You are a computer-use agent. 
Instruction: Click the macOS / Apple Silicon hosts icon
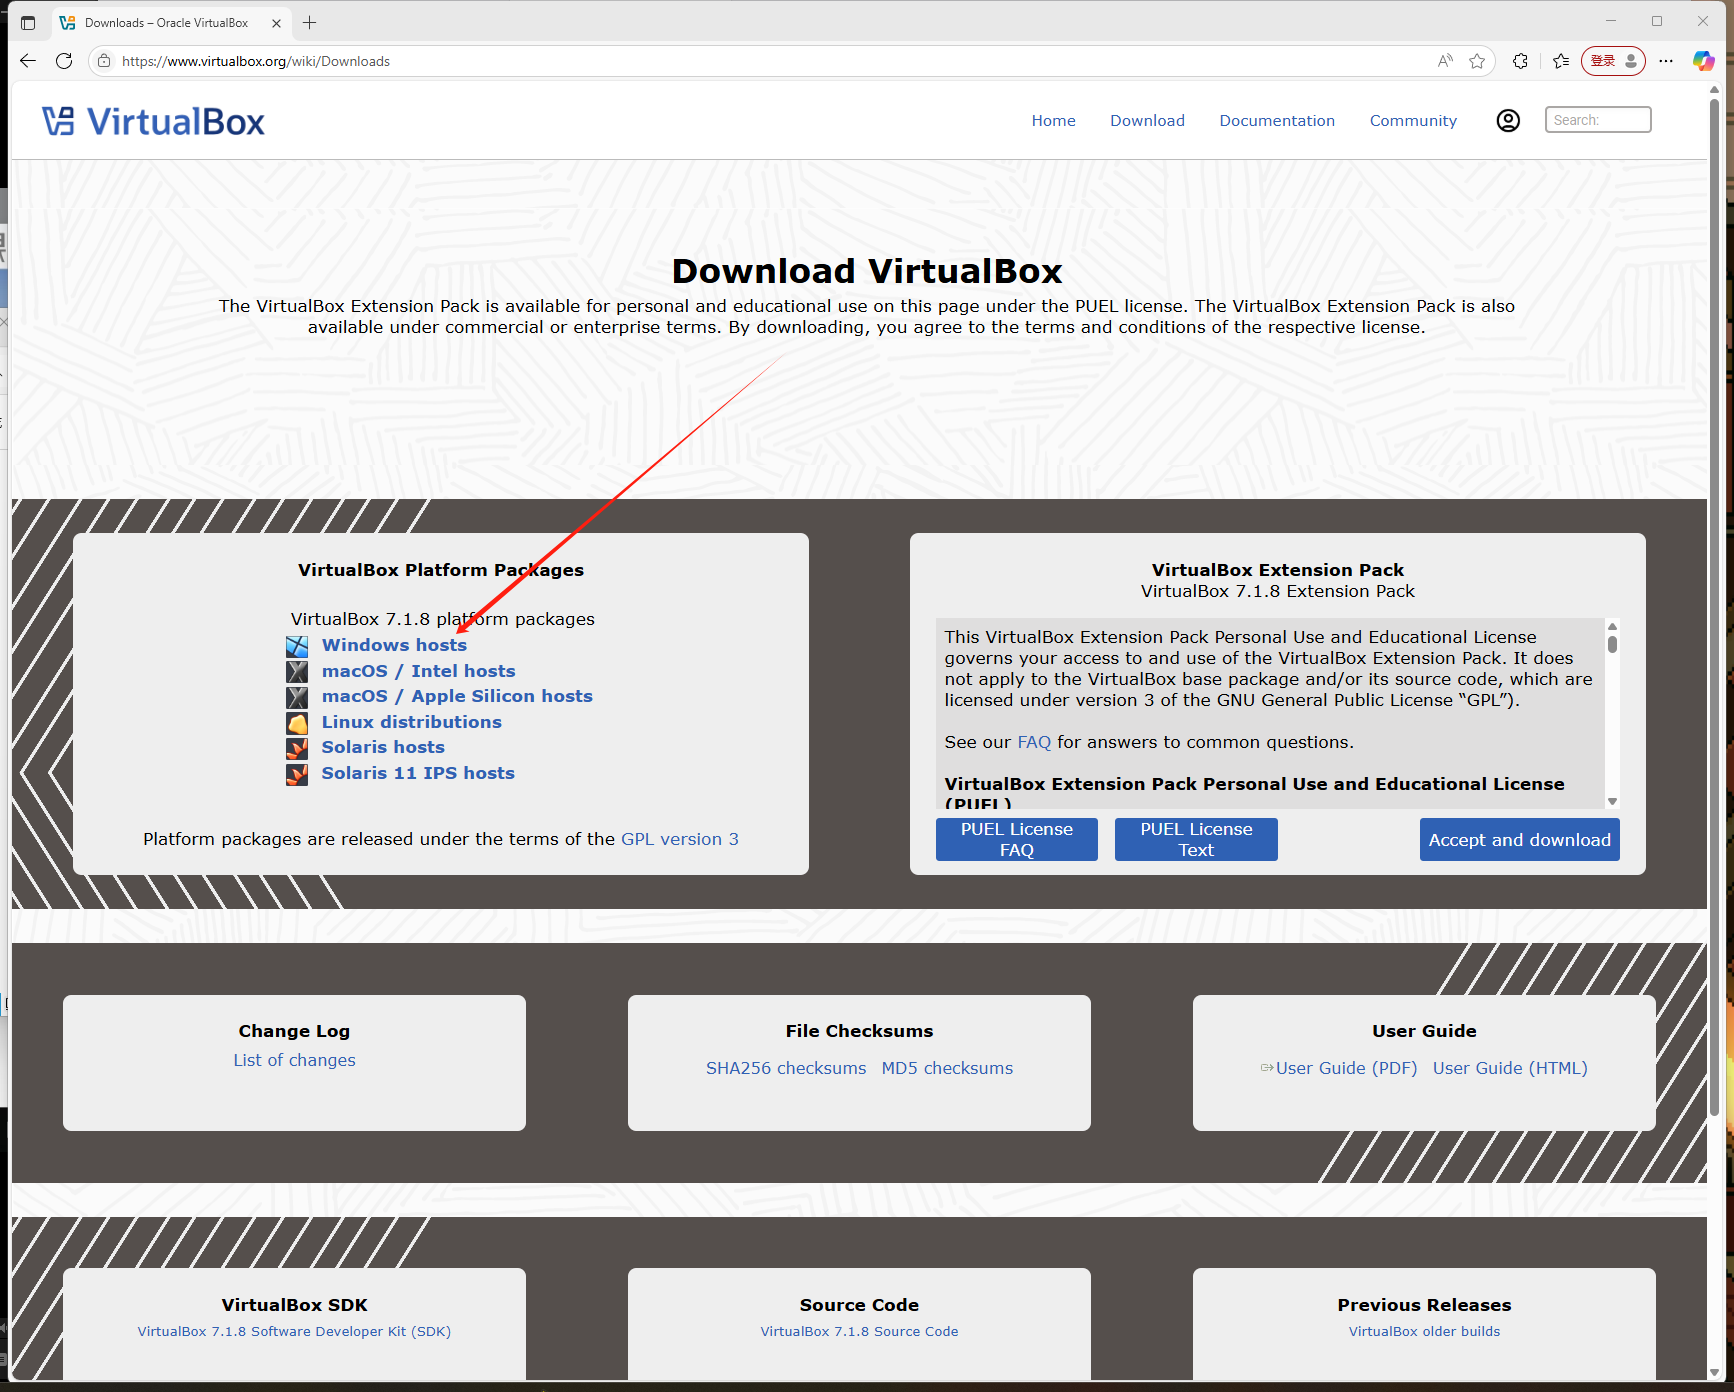[297, 697]
